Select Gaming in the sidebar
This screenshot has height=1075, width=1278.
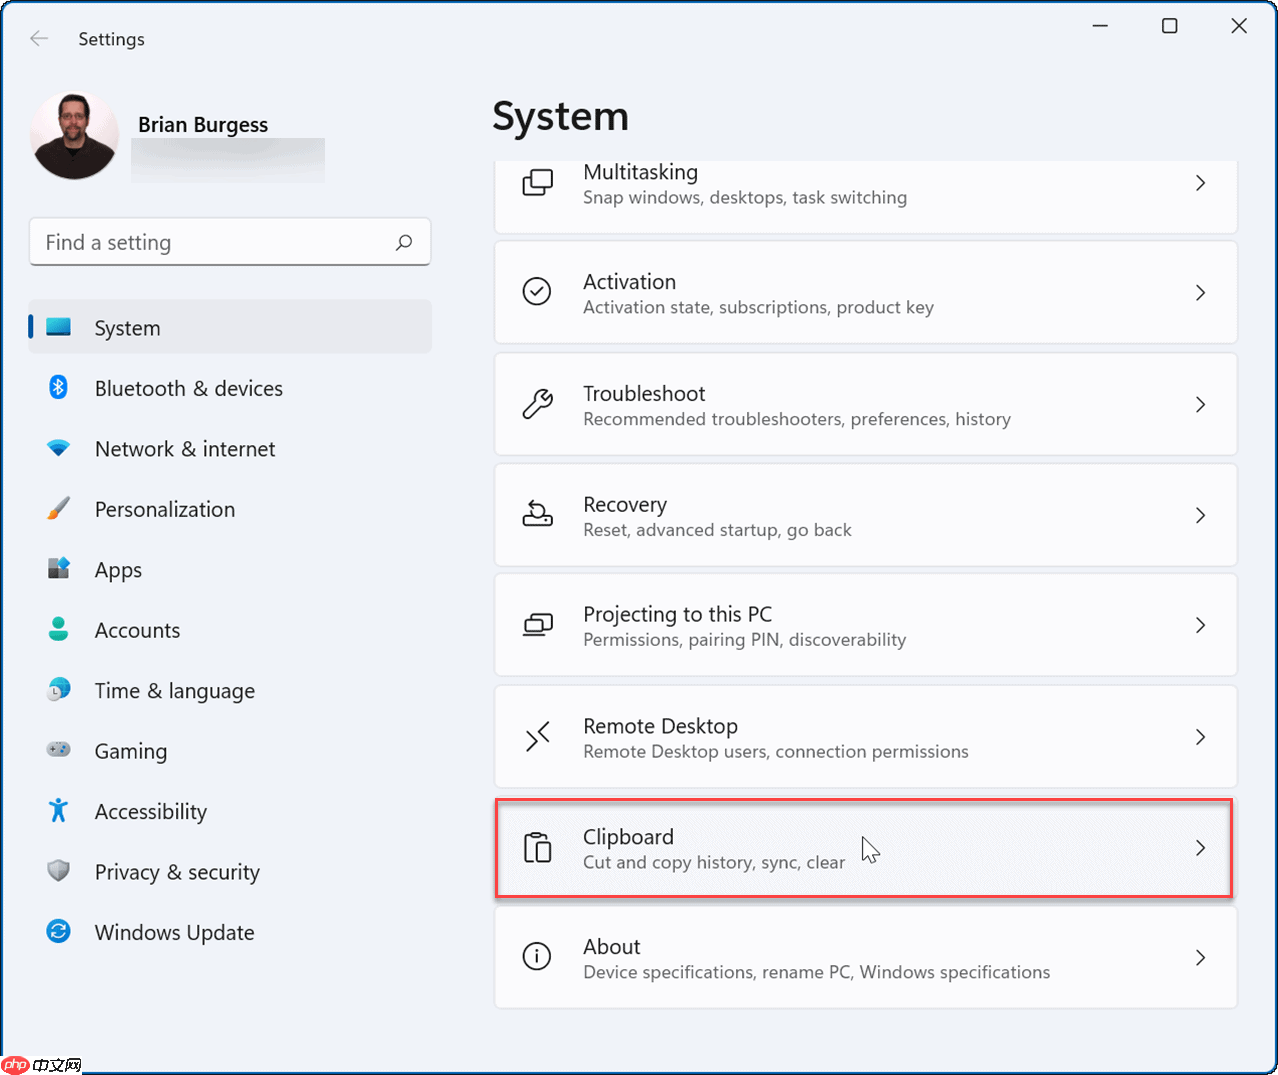(x=130, y=751)
